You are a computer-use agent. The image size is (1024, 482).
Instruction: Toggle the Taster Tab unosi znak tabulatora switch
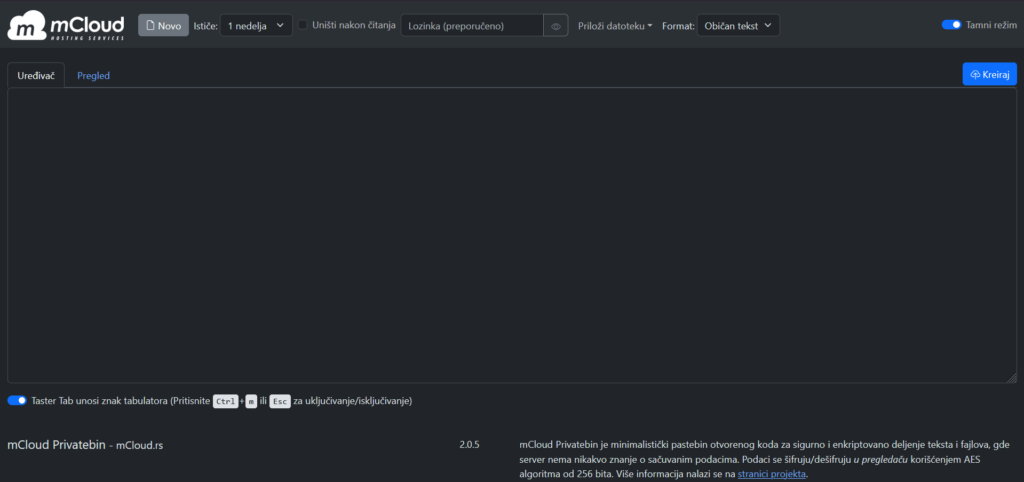pos(17,400)
